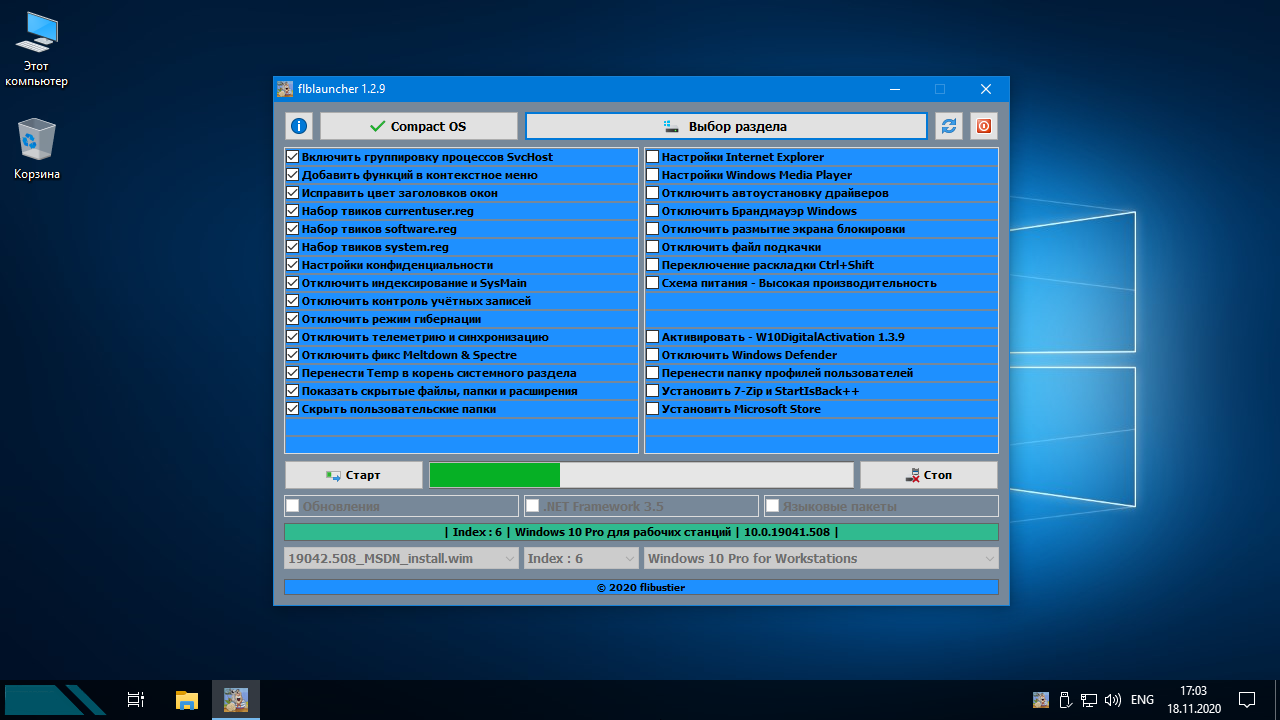This screenshot has height=720, width=1280.
Task: Tick Отключить размытие экрана блокировки
Action: pyautogui.click(x=653, y=229)
